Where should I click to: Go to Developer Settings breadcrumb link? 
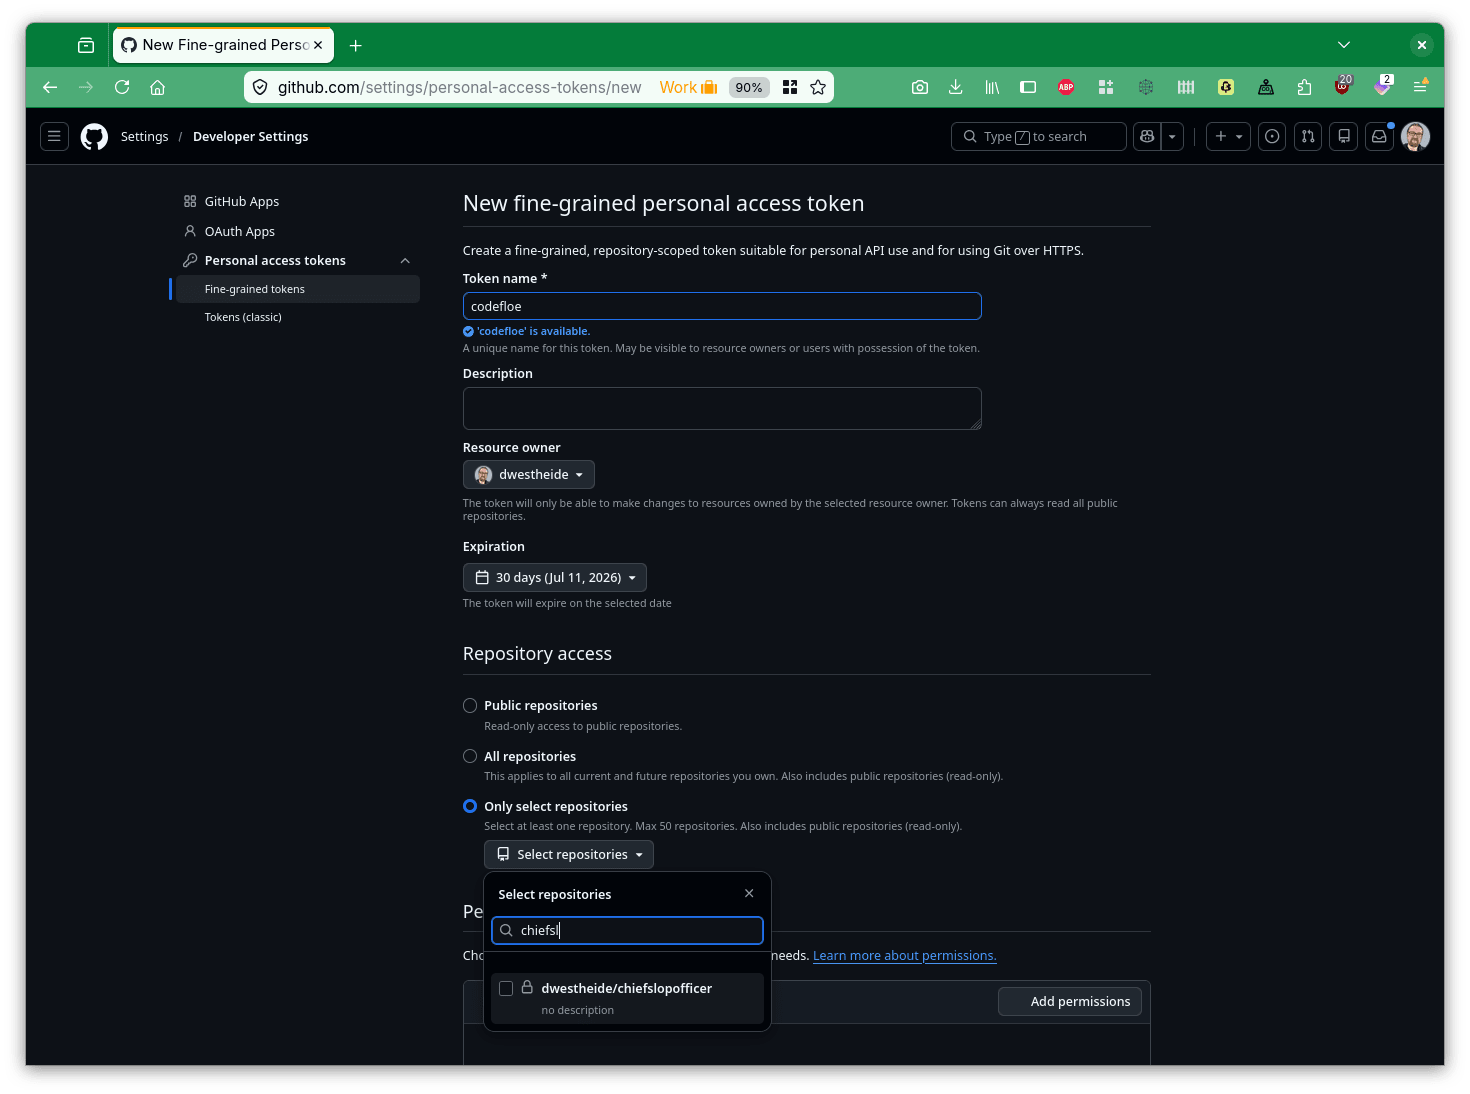(x=251, y=137)
